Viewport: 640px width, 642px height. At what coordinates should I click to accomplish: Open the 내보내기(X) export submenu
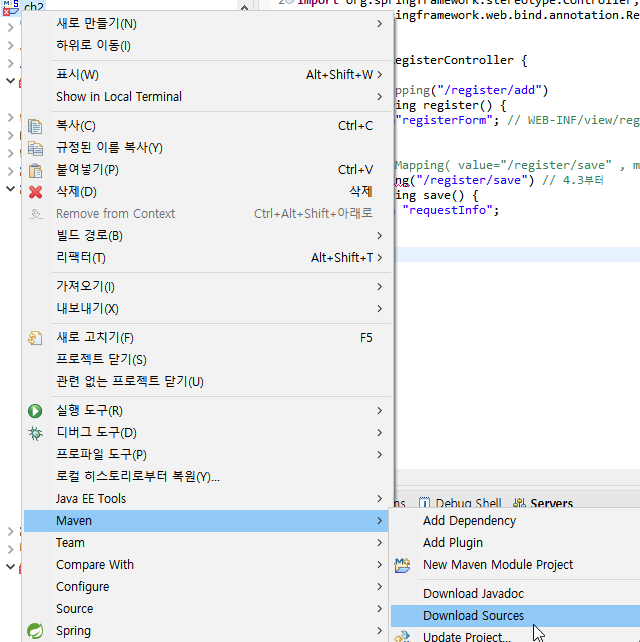pyautogui.click(x=206, y=309)
